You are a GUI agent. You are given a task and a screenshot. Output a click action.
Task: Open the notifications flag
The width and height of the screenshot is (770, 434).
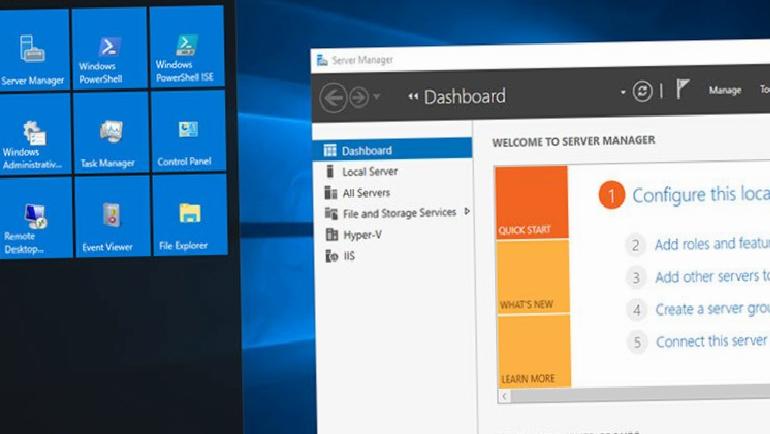click(682, 89)
